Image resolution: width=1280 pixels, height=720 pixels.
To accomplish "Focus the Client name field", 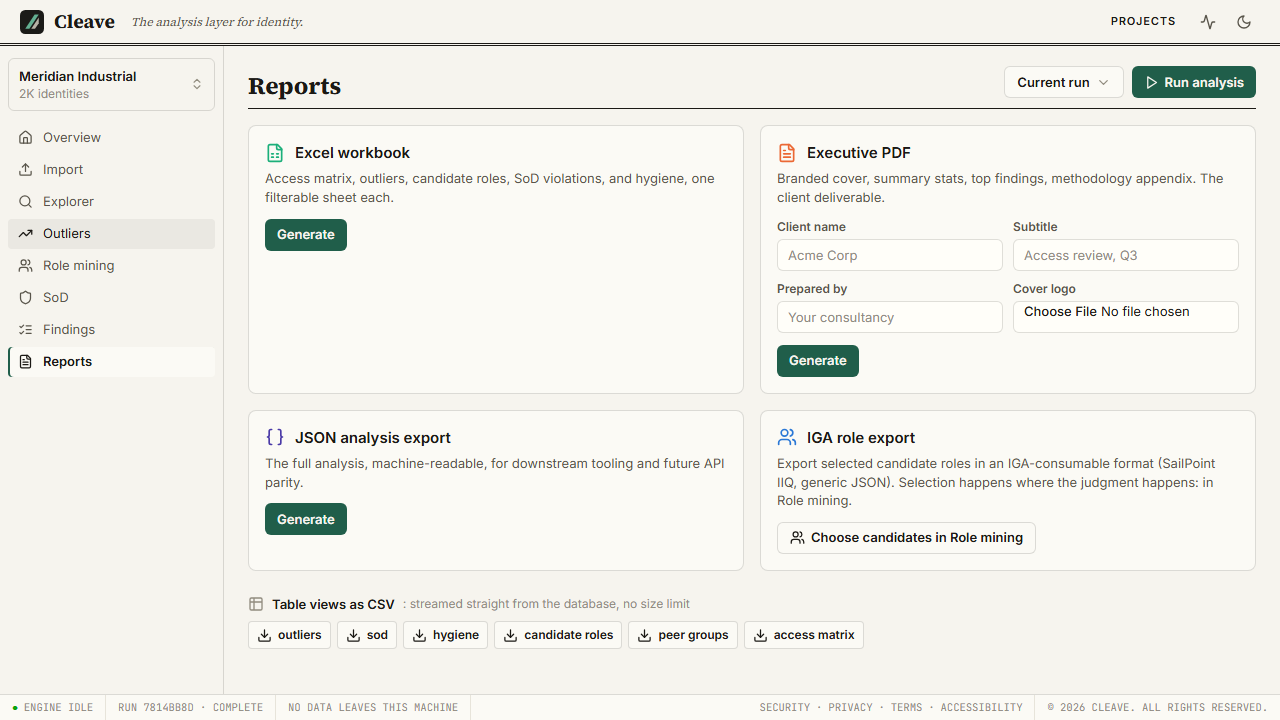I will click(890, 255).
